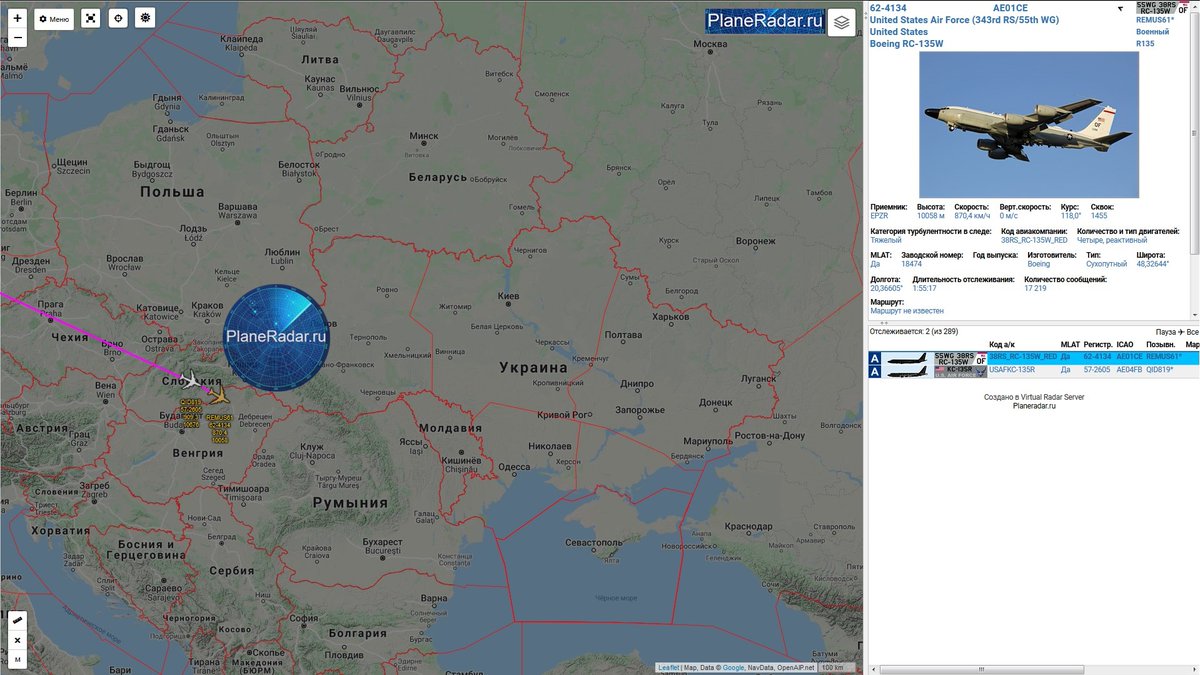Click the heading value 118,0°
The width and height of the screenshot is (1200, 675).
point(1070,216)
